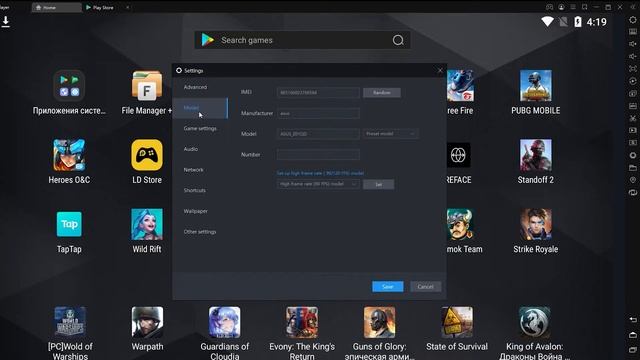Open Game settings section
The height and width of the screenshot is (360, 640).
coord(200,128)
